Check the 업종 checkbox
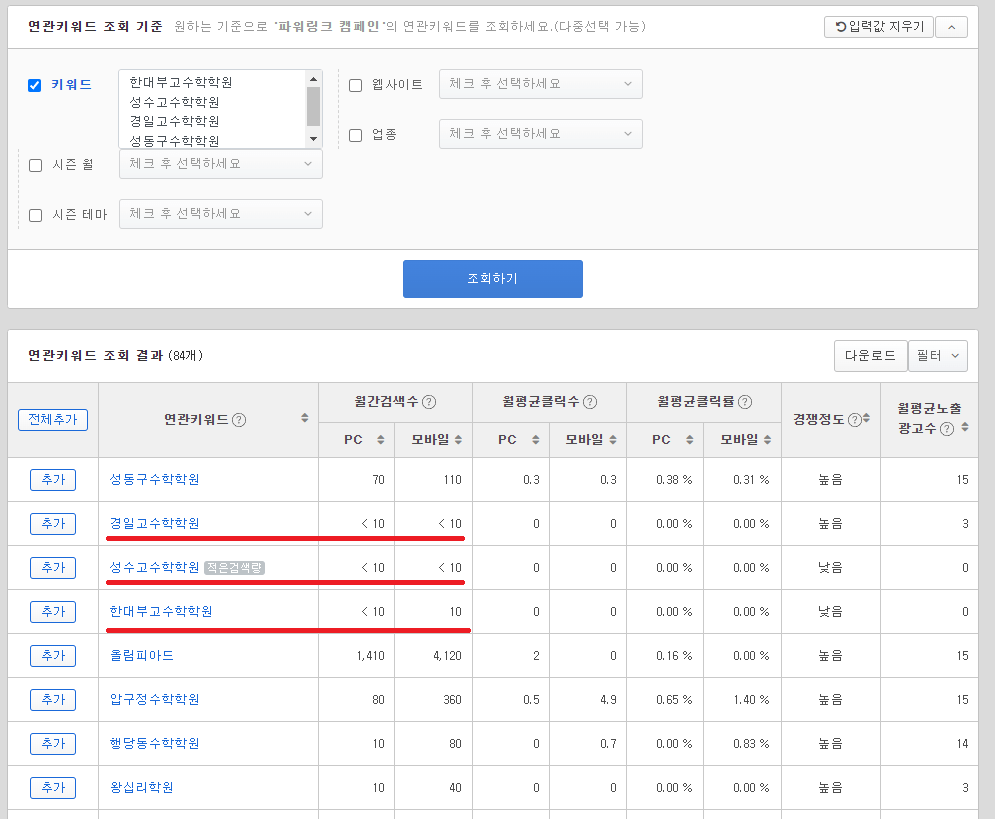 tap(355, 135)
